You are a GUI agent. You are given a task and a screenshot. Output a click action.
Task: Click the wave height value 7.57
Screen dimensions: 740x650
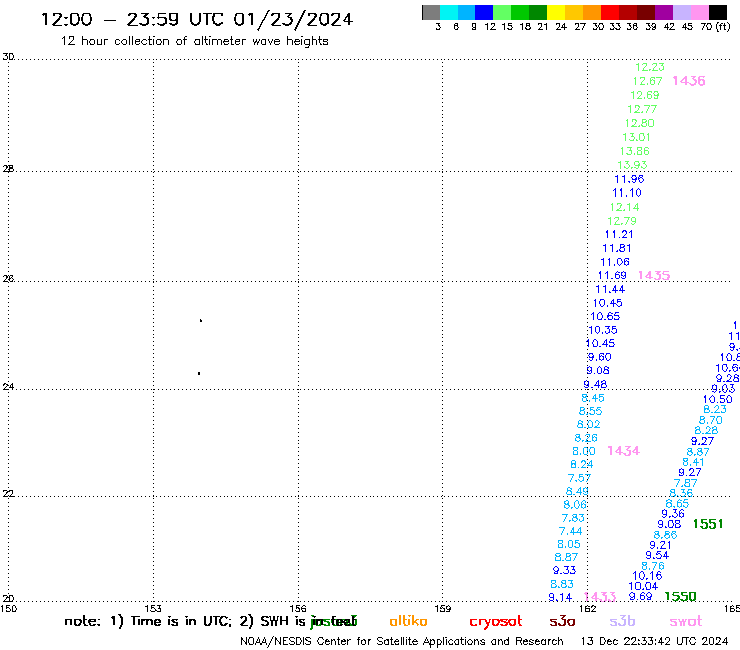pyautogui.click(x=580, y=479)
